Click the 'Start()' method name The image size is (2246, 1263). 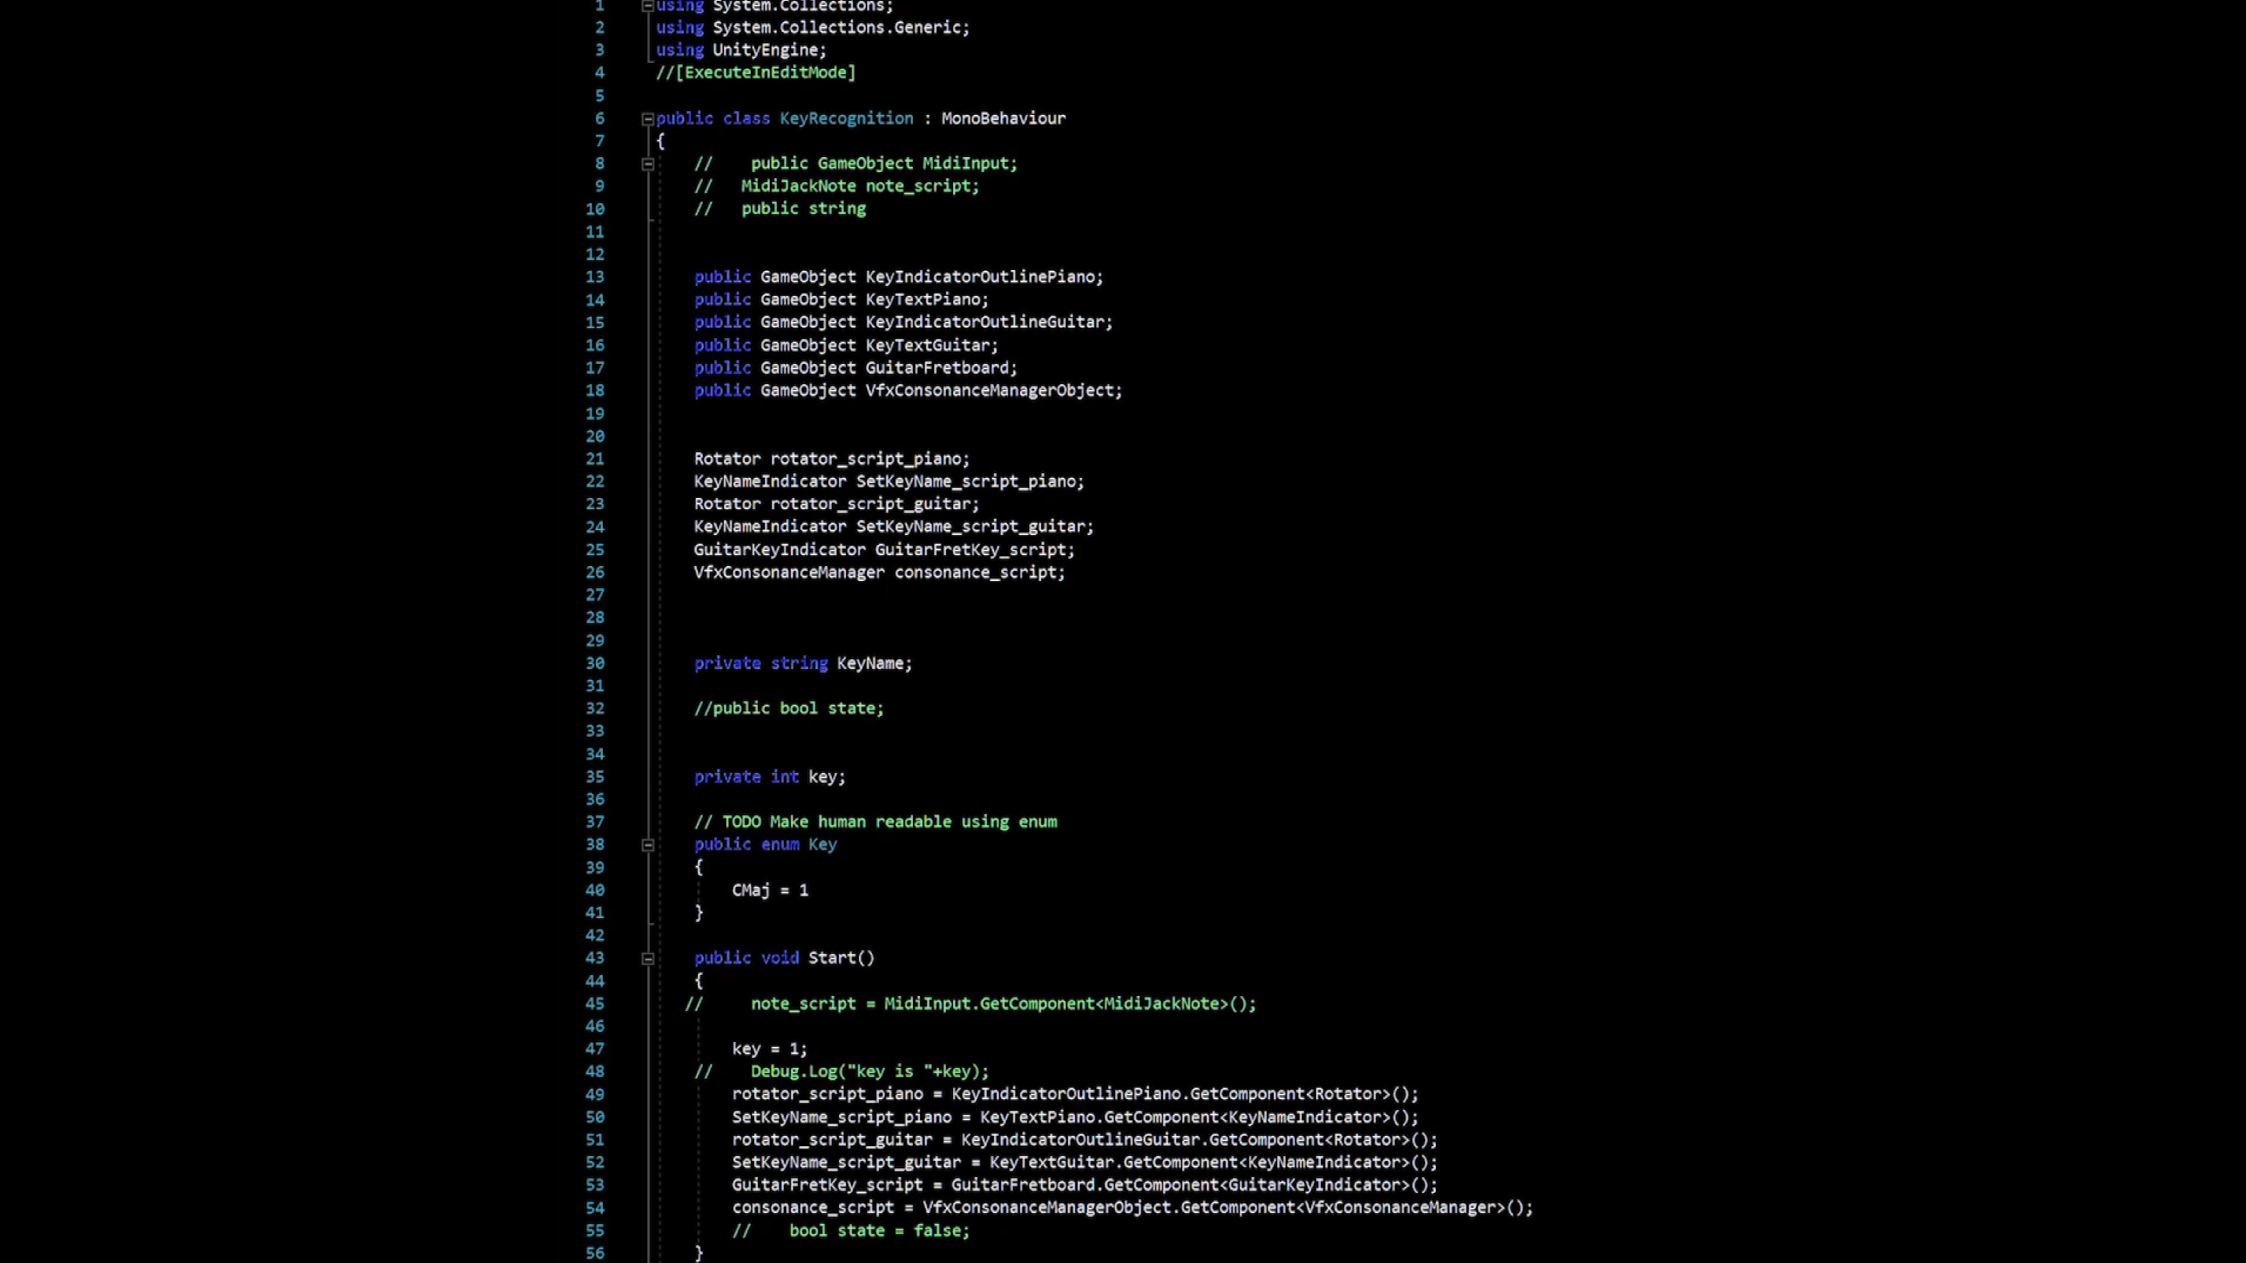[x=841, y=958]
